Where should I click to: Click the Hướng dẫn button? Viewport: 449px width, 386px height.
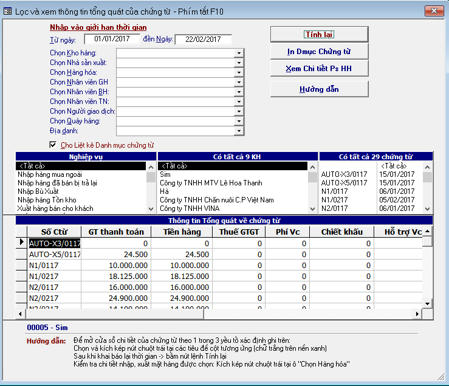click(319, 89)
